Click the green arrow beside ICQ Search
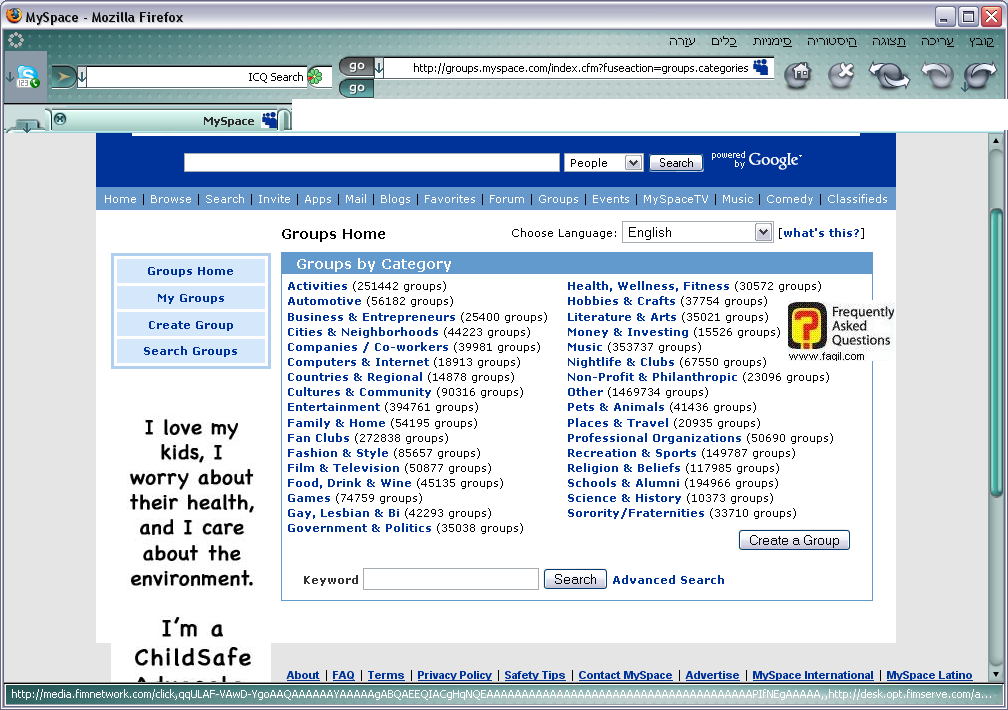 pyautogui.click(x=62, y=76)
